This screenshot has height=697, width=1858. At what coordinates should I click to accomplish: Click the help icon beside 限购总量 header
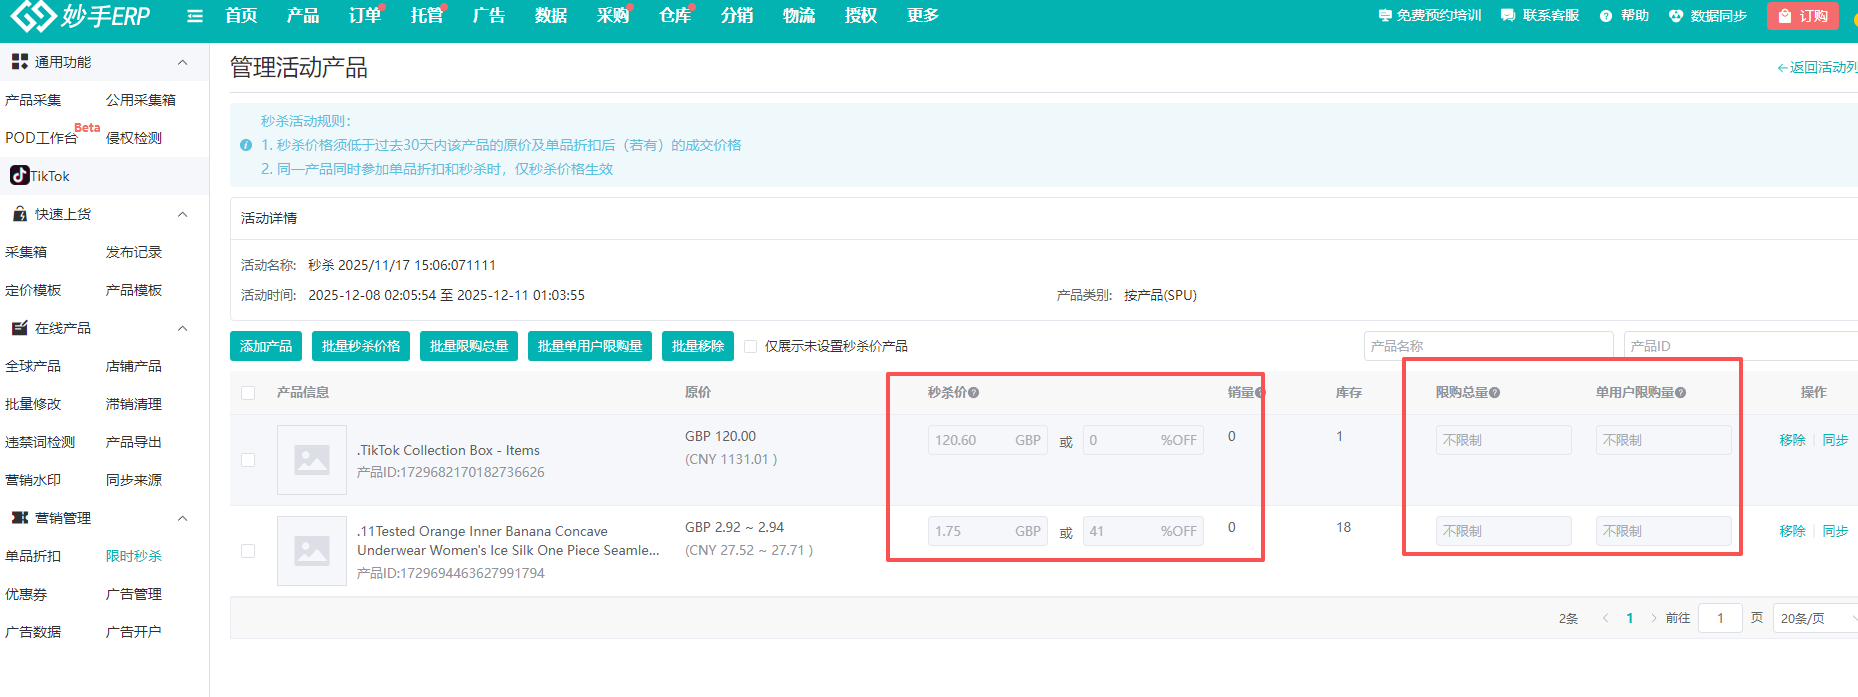(x=1495, y=393)
